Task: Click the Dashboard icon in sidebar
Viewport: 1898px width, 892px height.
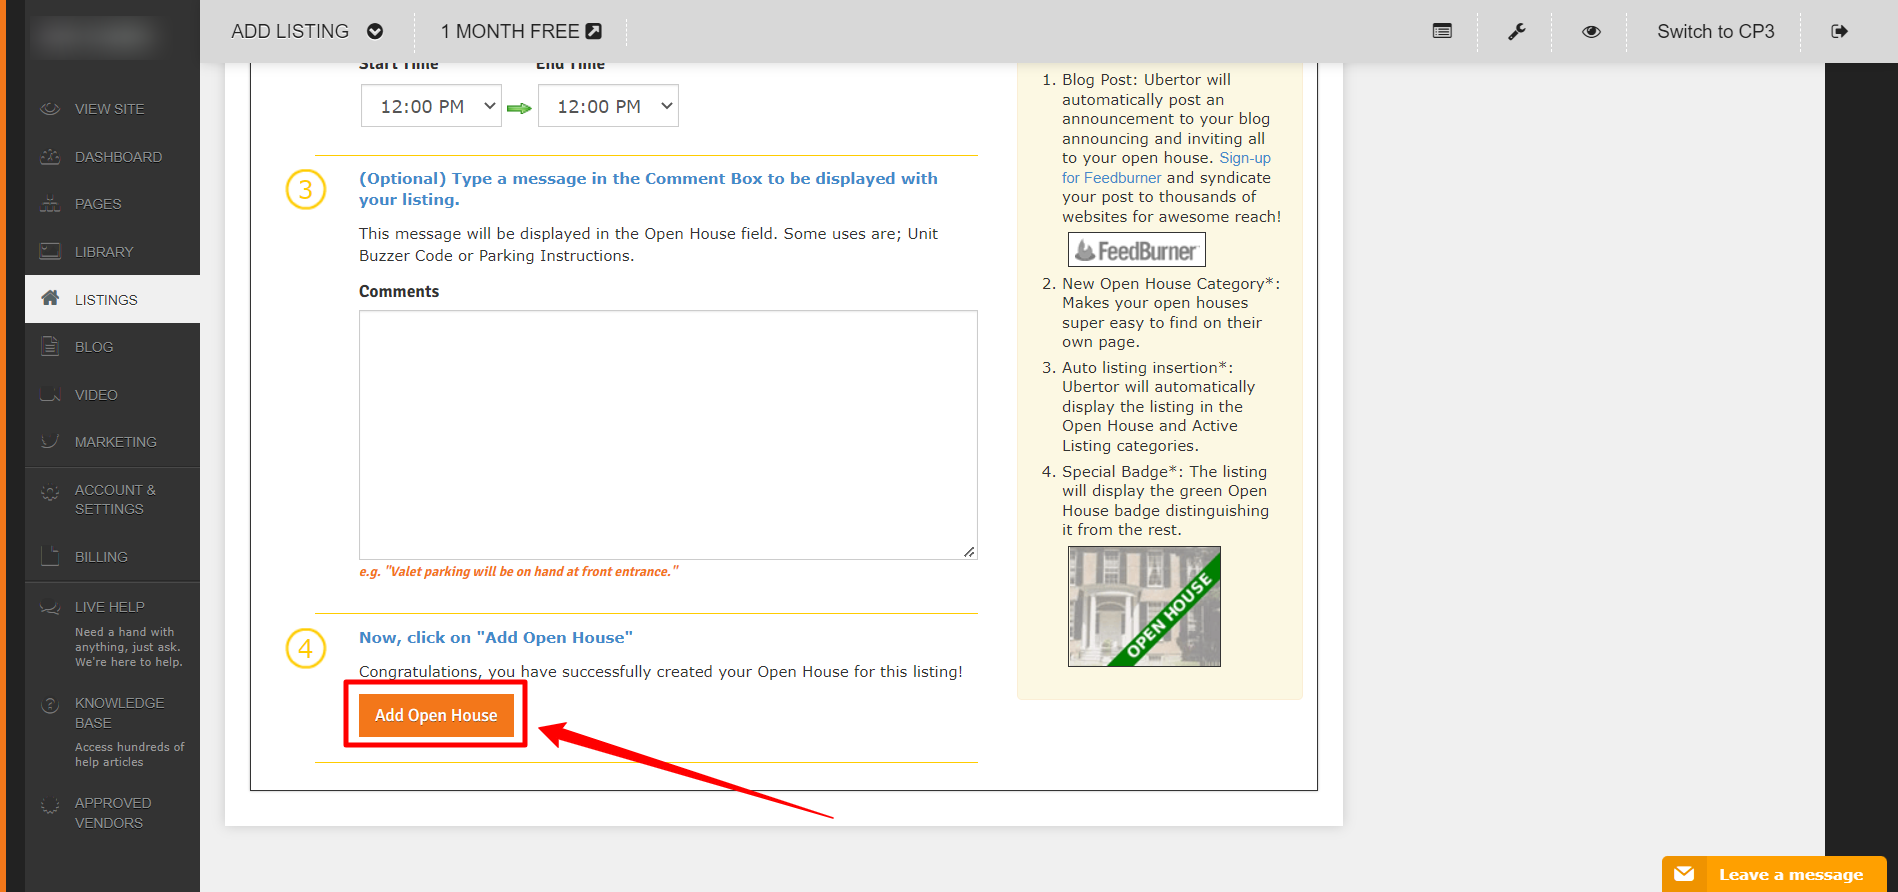Action: click(x=50, y=156)
